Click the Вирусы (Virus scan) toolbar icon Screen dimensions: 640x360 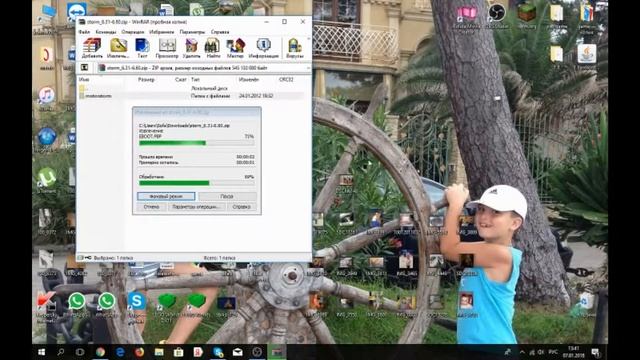click(x=295, y=48)
